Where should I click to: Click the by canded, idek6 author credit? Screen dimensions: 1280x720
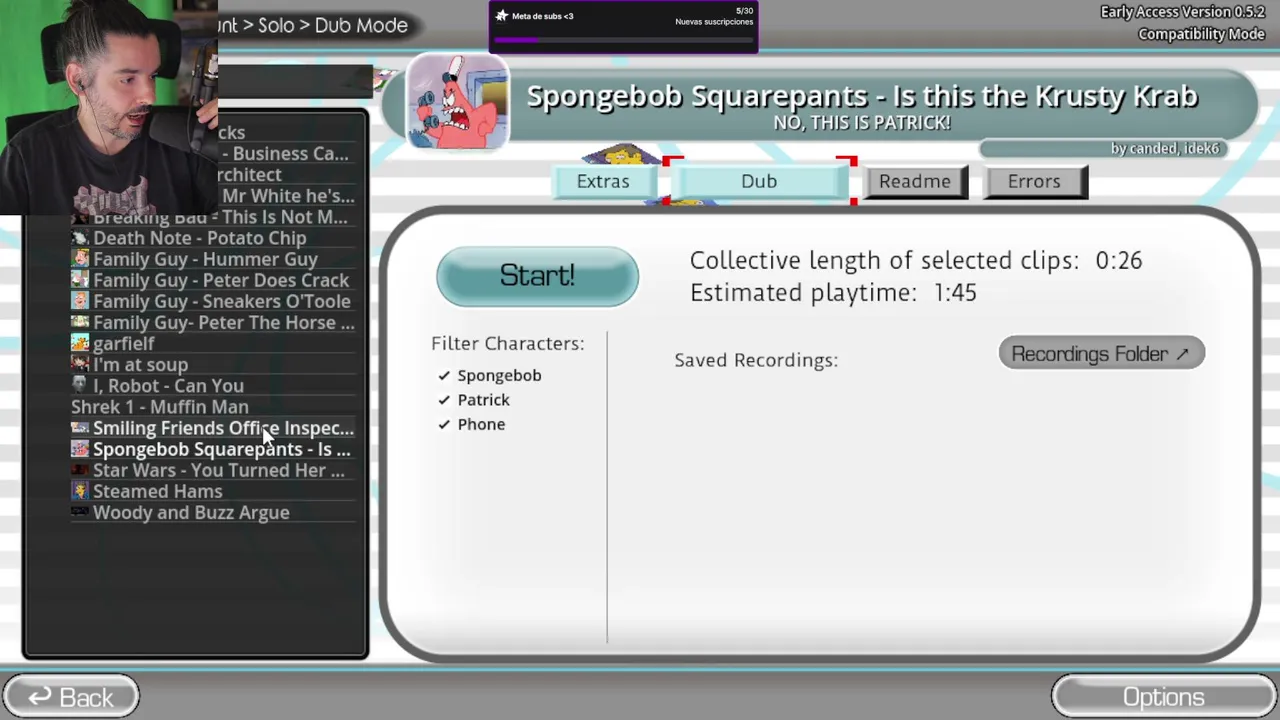pyautogui.click(x=1165, y=148)
